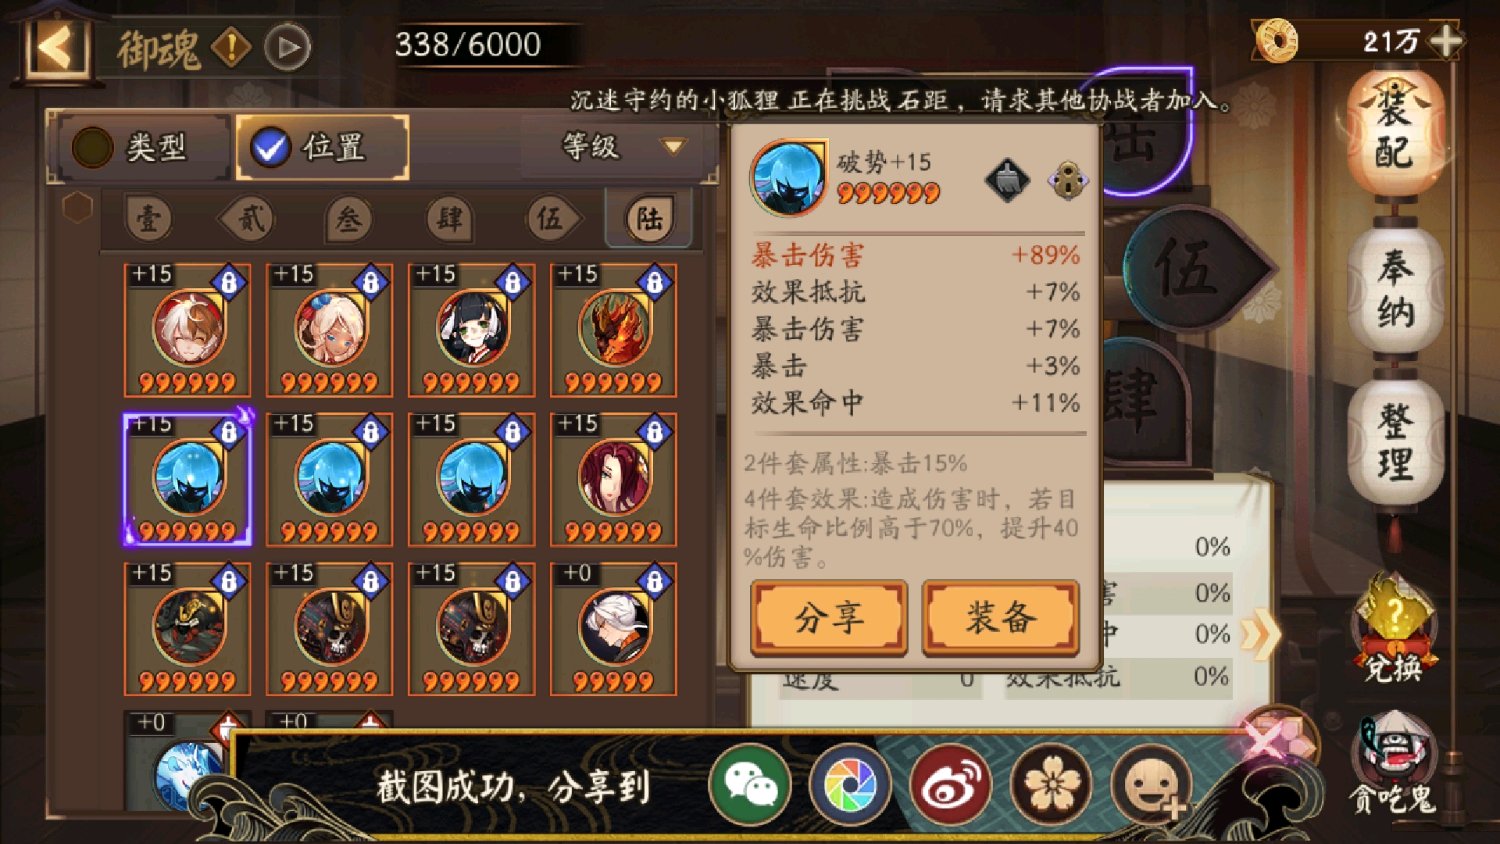This screenshot has height=844, width=1500.
Task: Open the 贪吃鬼 icon
Action: (x=1393, y=762)
